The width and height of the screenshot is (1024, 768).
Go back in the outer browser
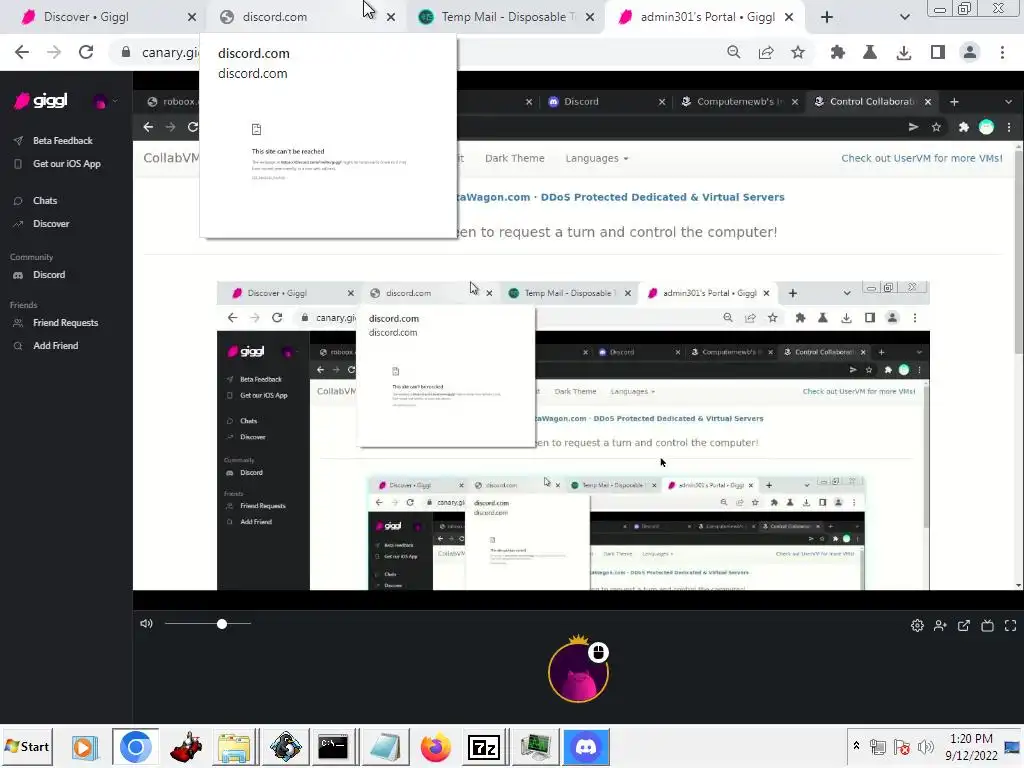coord(22,52)
